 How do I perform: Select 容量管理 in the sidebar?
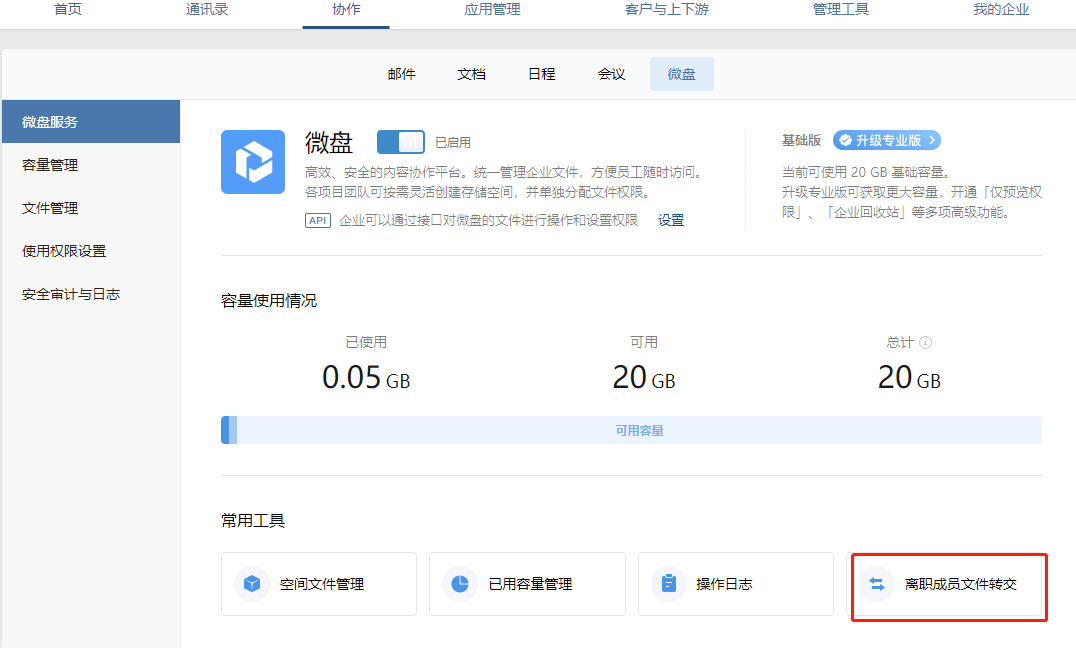pyautogui.click(x=50, y=165)
